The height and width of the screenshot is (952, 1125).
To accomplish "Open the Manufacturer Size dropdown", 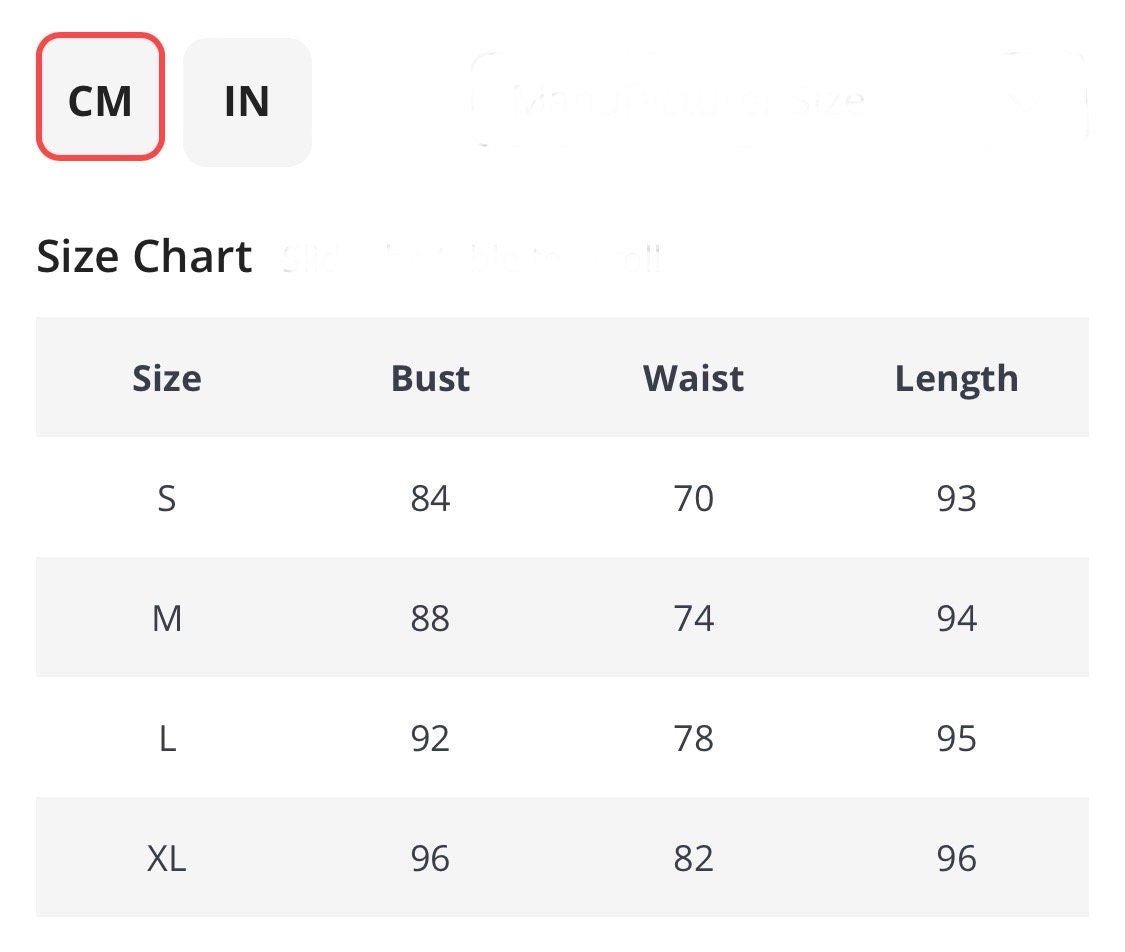I will (690, 100).
